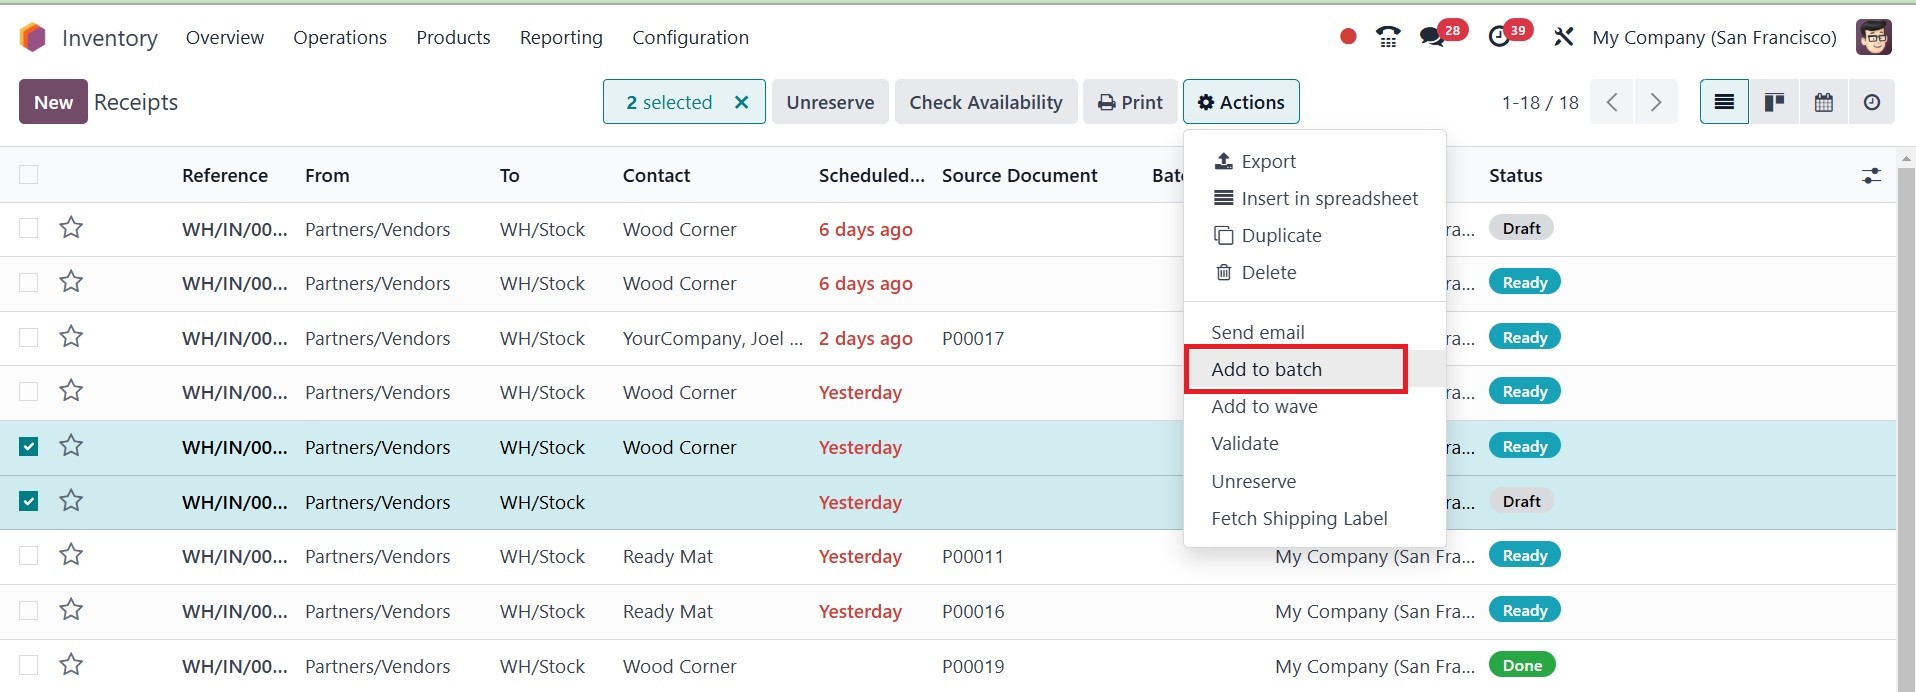This screenshot has height=692, width=1916.
Task: Uncheck the selected Wood Corner Yesterday row
Action: click(x=29, y=447)
